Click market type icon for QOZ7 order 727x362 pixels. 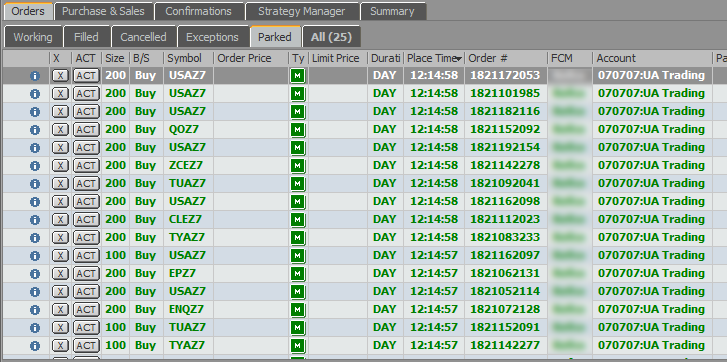(298, 130)
